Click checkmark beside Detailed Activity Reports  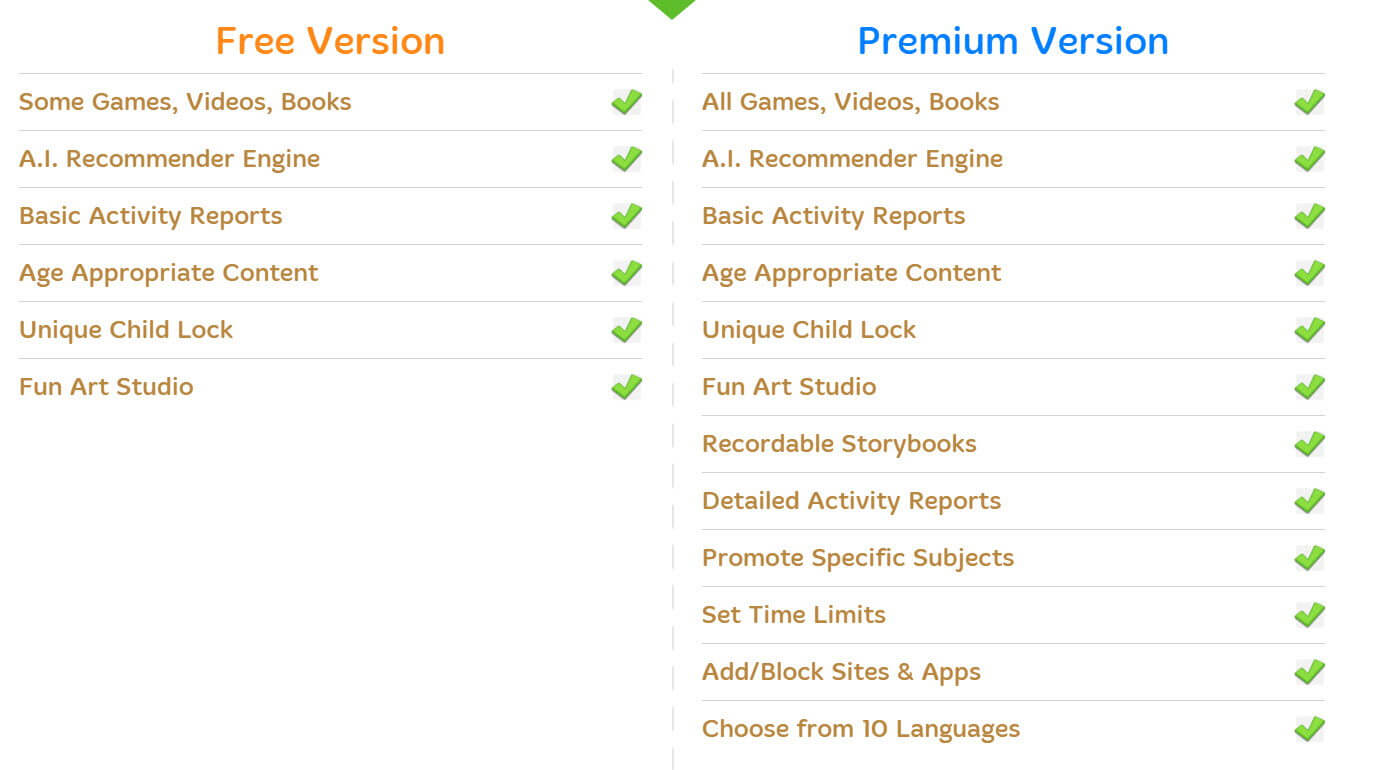point(1310,501)
